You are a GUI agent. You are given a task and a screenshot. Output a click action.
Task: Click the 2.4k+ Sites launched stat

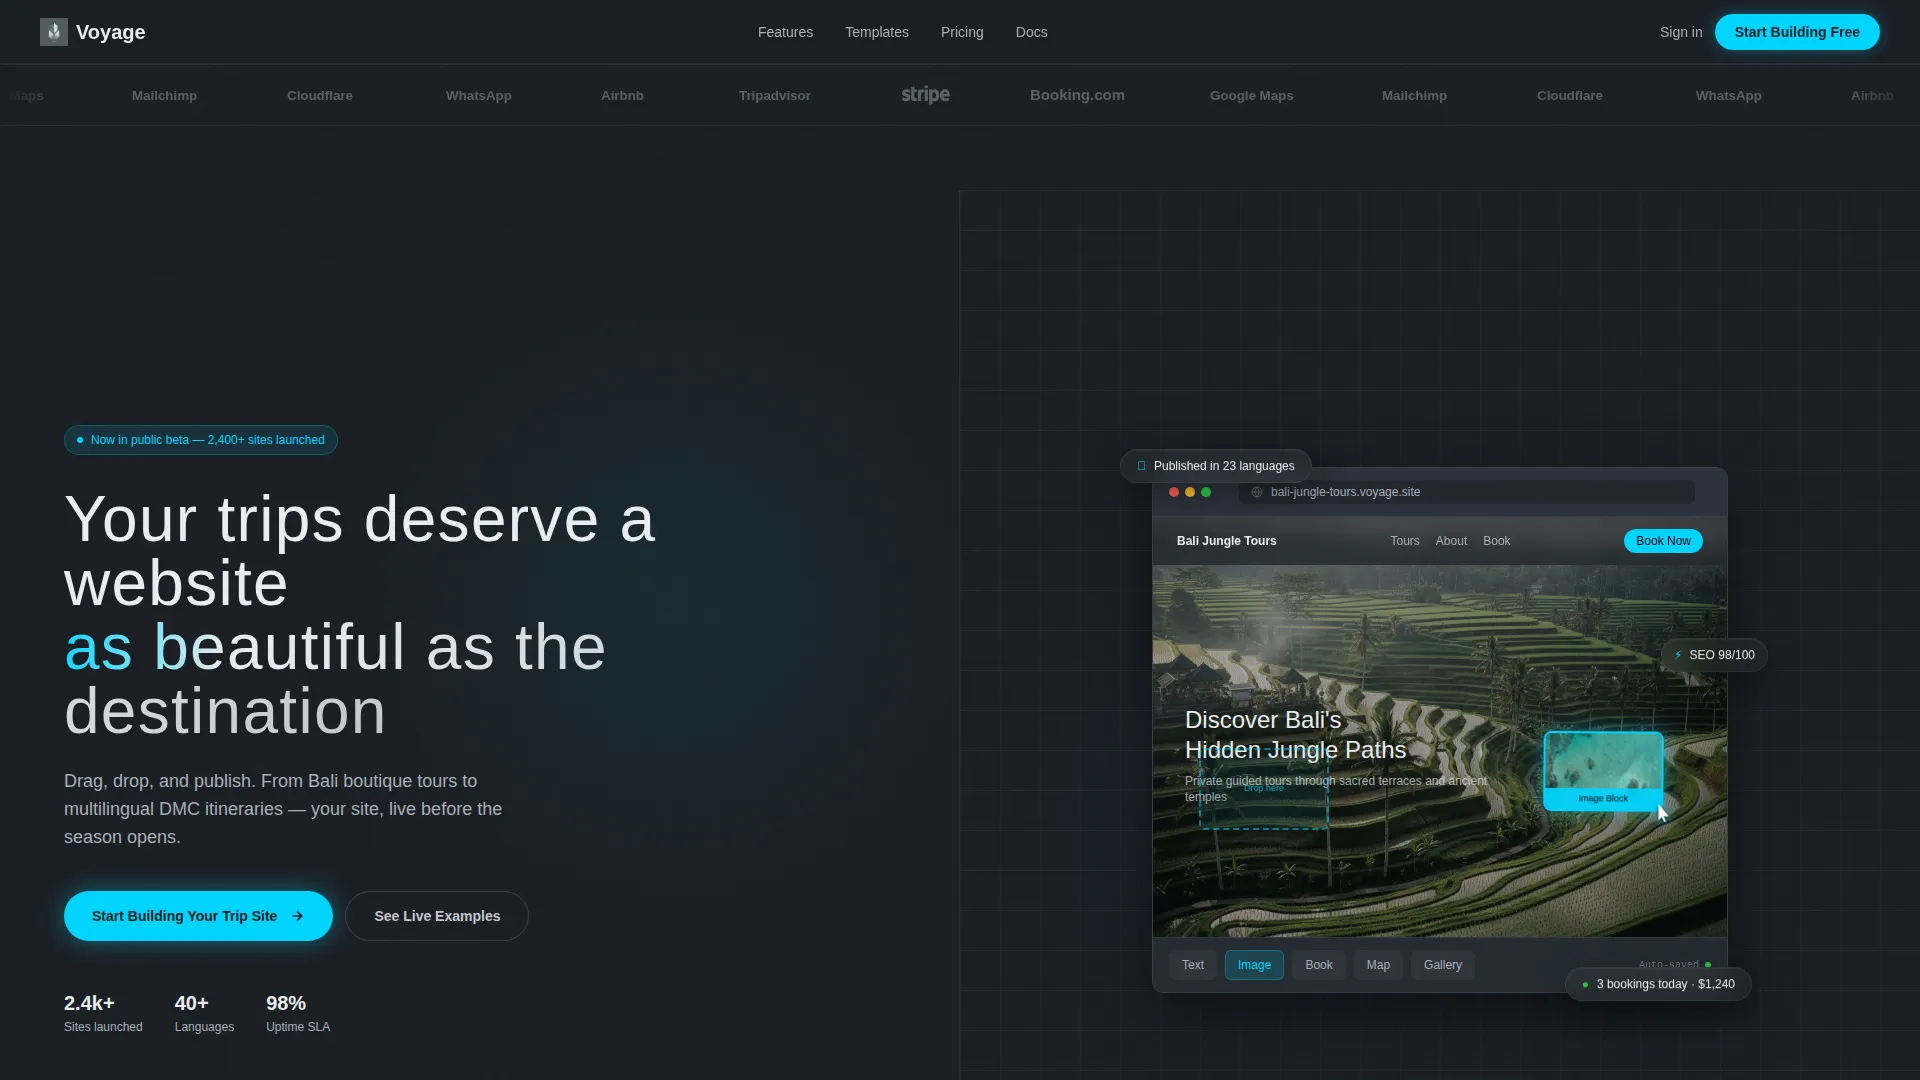pyautogui.click(x=103, y=1013)
